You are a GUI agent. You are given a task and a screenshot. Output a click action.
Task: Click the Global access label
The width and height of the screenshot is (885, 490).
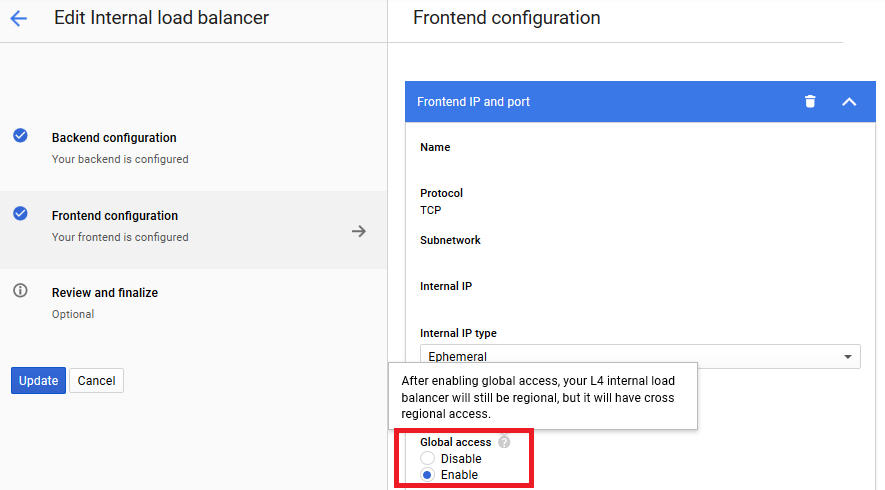(x=456, y=442)
